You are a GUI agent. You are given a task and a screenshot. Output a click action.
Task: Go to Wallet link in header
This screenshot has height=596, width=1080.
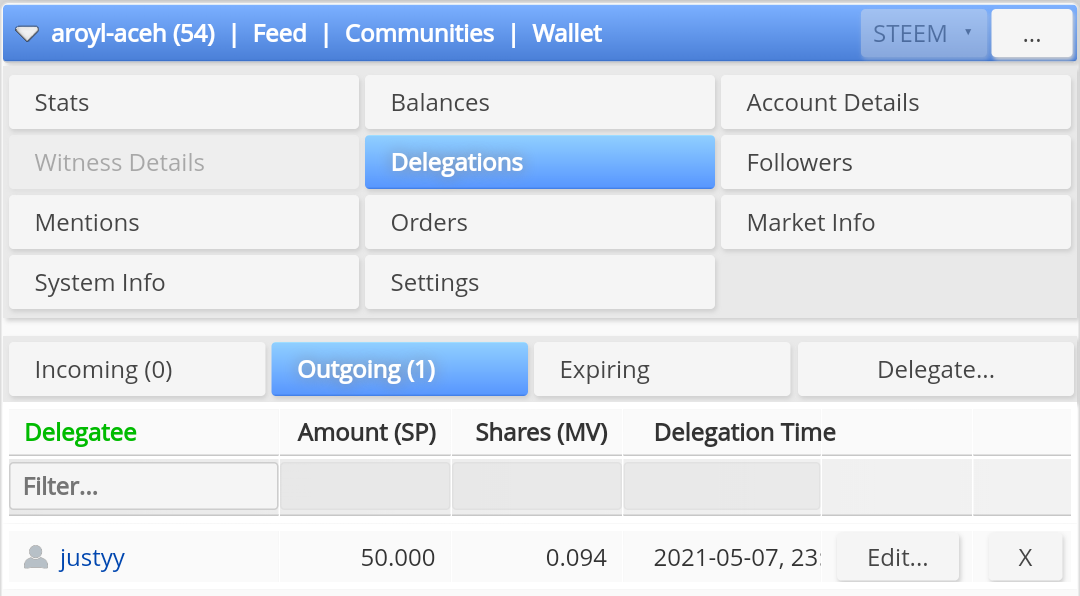[x=567, y=34]
